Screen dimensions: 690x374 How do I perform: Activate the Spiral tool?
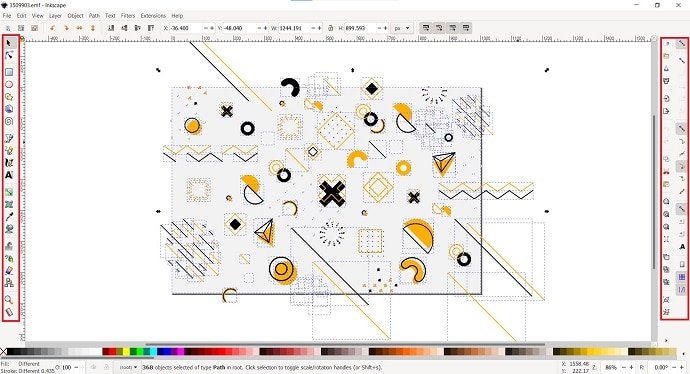point(9,121)
